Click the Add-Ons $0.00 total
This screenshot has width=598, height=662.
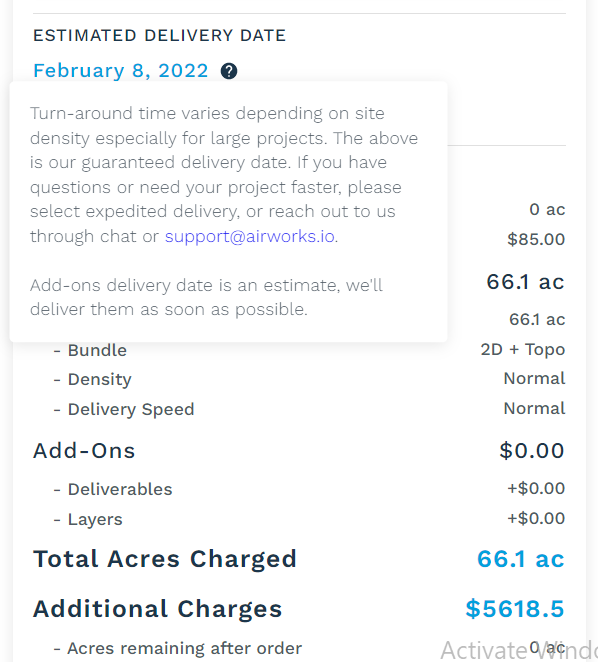(532, 450)
